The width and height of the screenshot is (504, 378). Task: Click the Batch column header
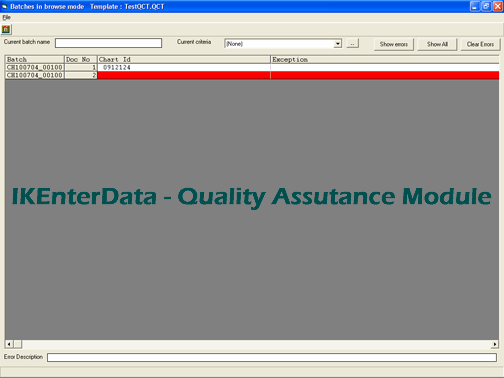(x=35, y=59)
